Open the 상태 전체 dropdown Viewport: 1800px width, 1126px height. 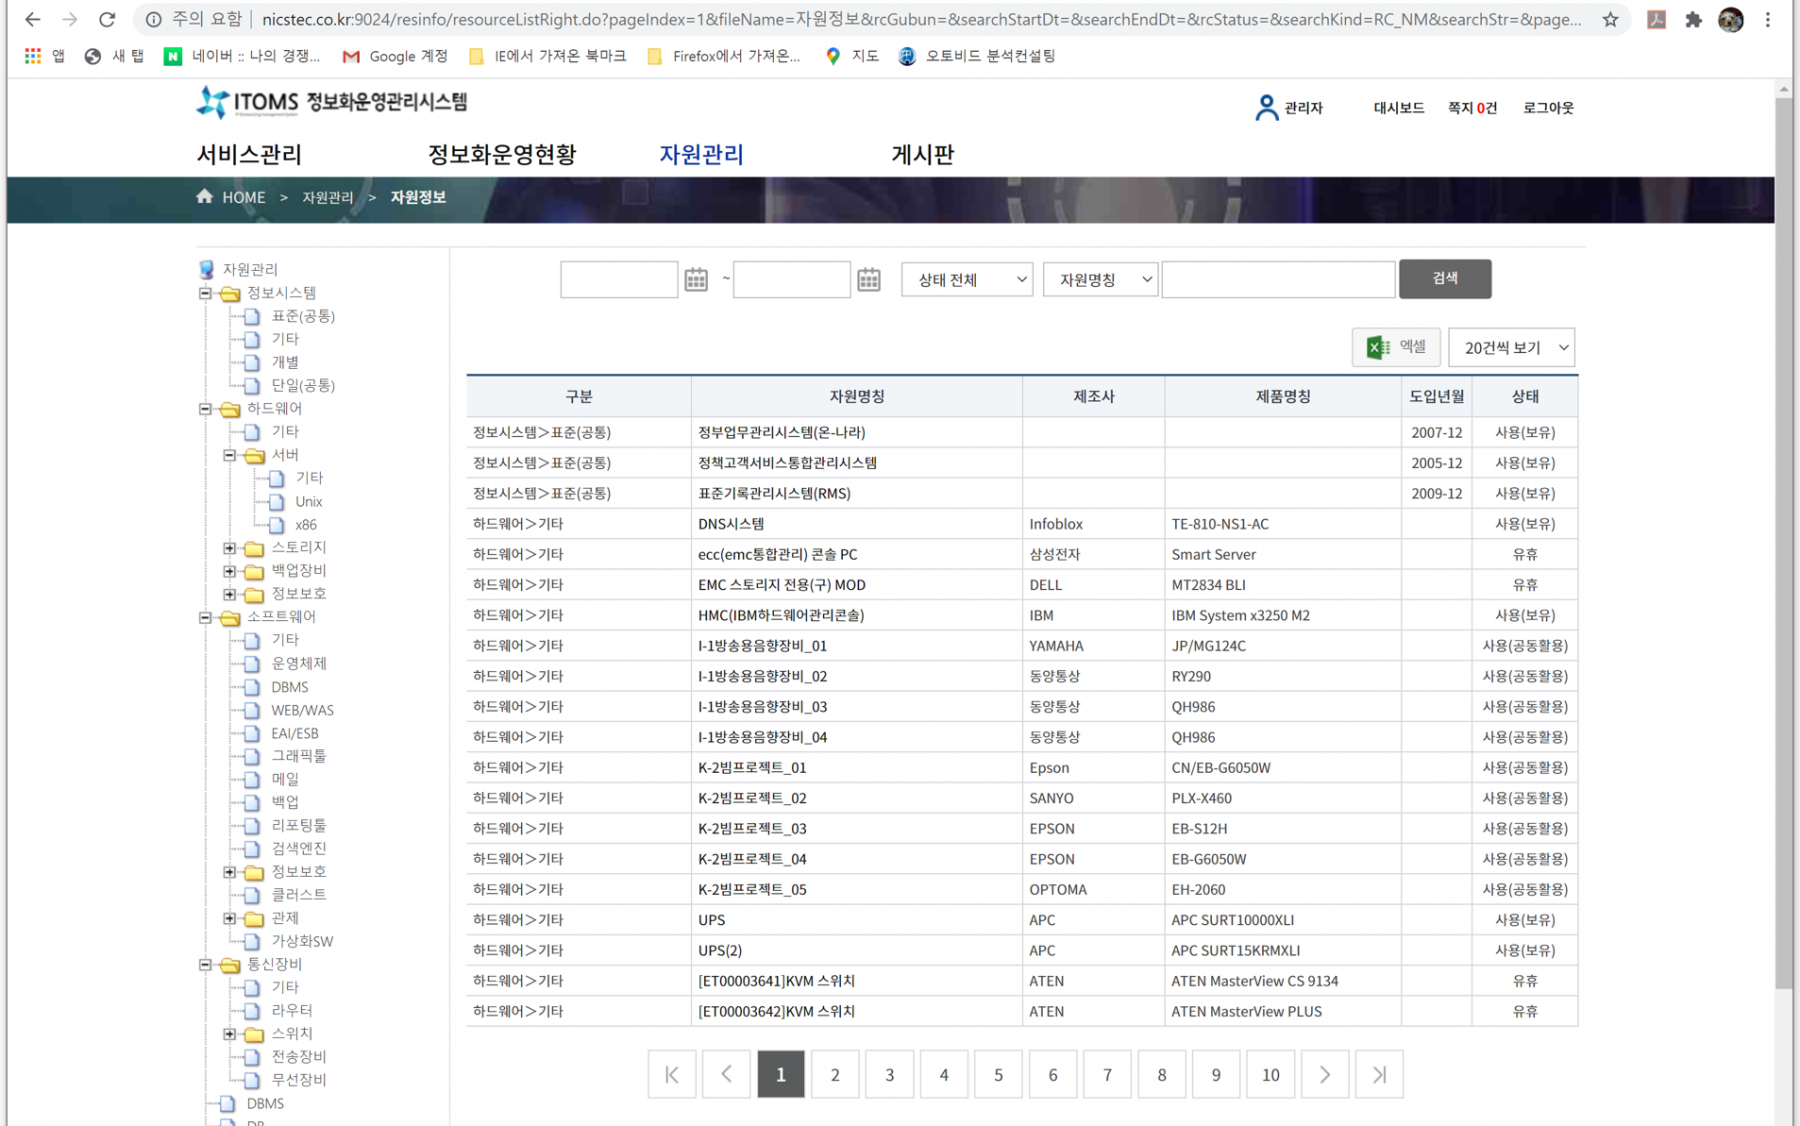point(965,280)
